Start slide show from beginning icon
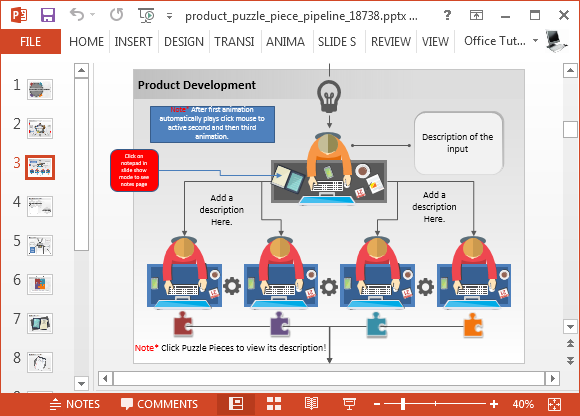Viewport: 580px width, 416px height. (x=146, y=15)
